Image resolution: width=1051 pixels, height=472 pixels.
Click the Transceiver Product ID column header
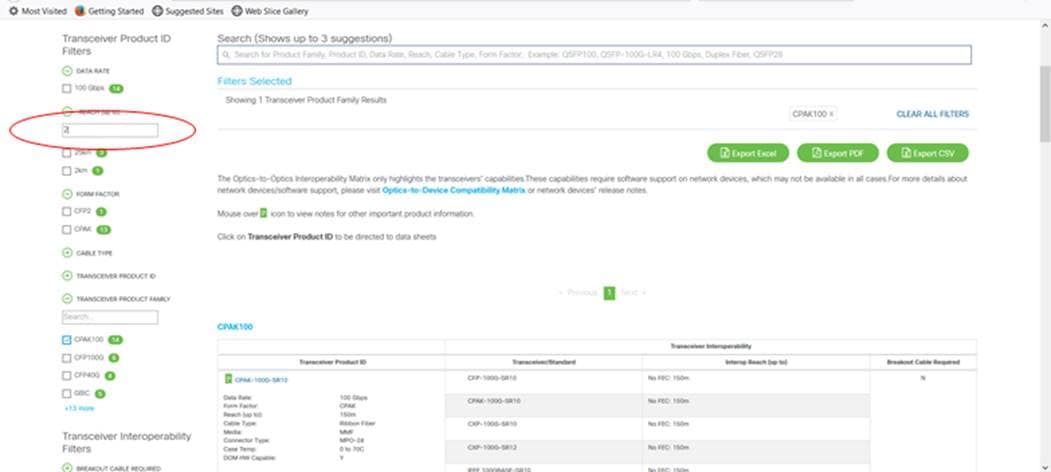click(x=332, y=362)
